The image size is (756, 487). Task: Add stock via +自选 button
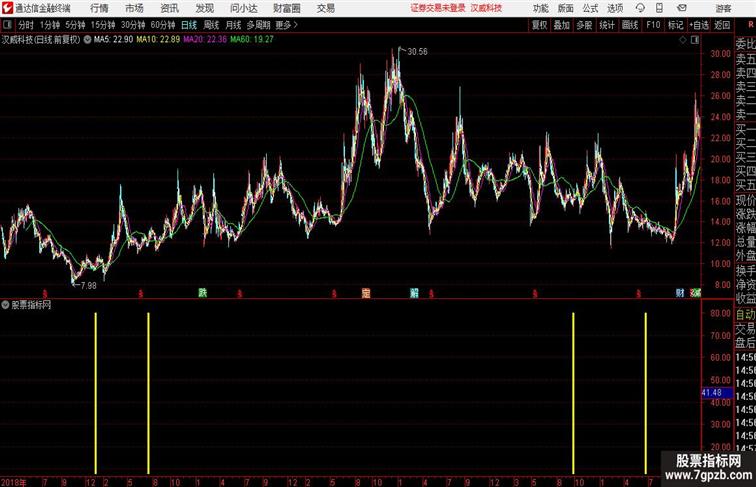tap(699, 25)
